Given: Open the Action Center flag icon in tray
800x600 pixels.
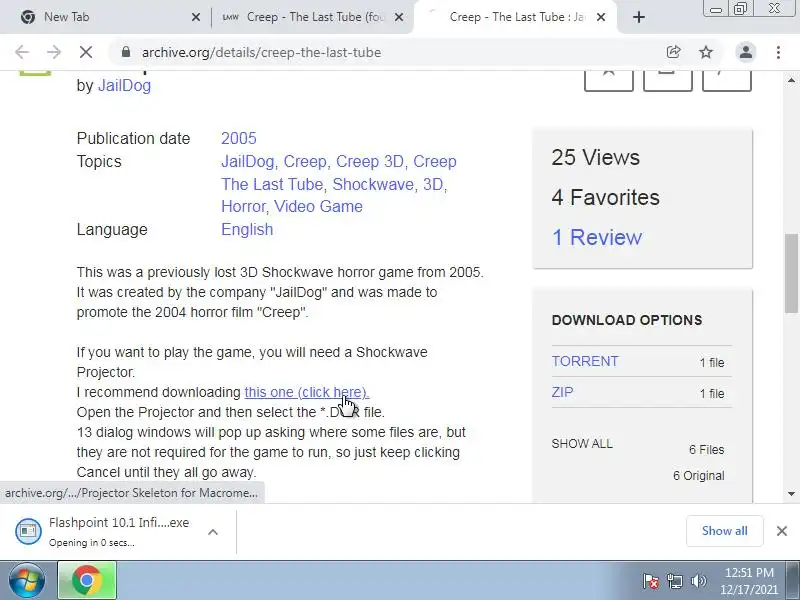Looking at the screenshot, I should click(x=651, y=581).
